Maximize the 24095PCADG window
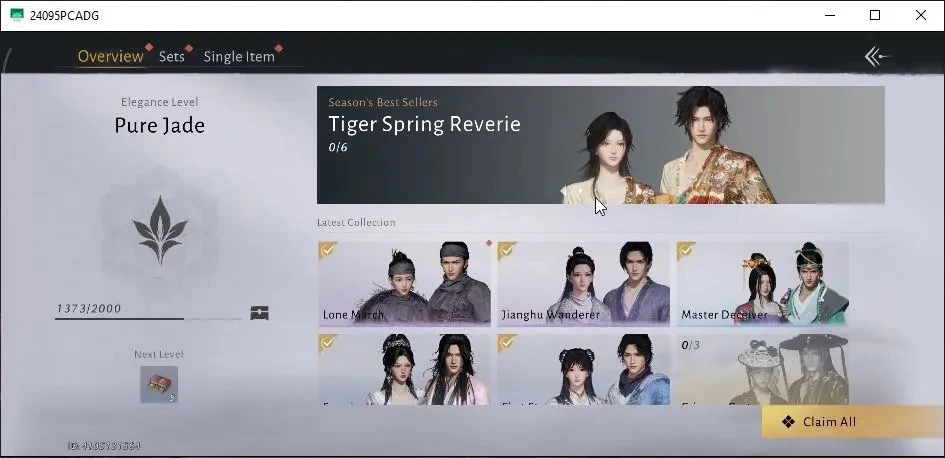Image resolution: width=945 pixels, height=458 pixels. (x=875, y=15)
